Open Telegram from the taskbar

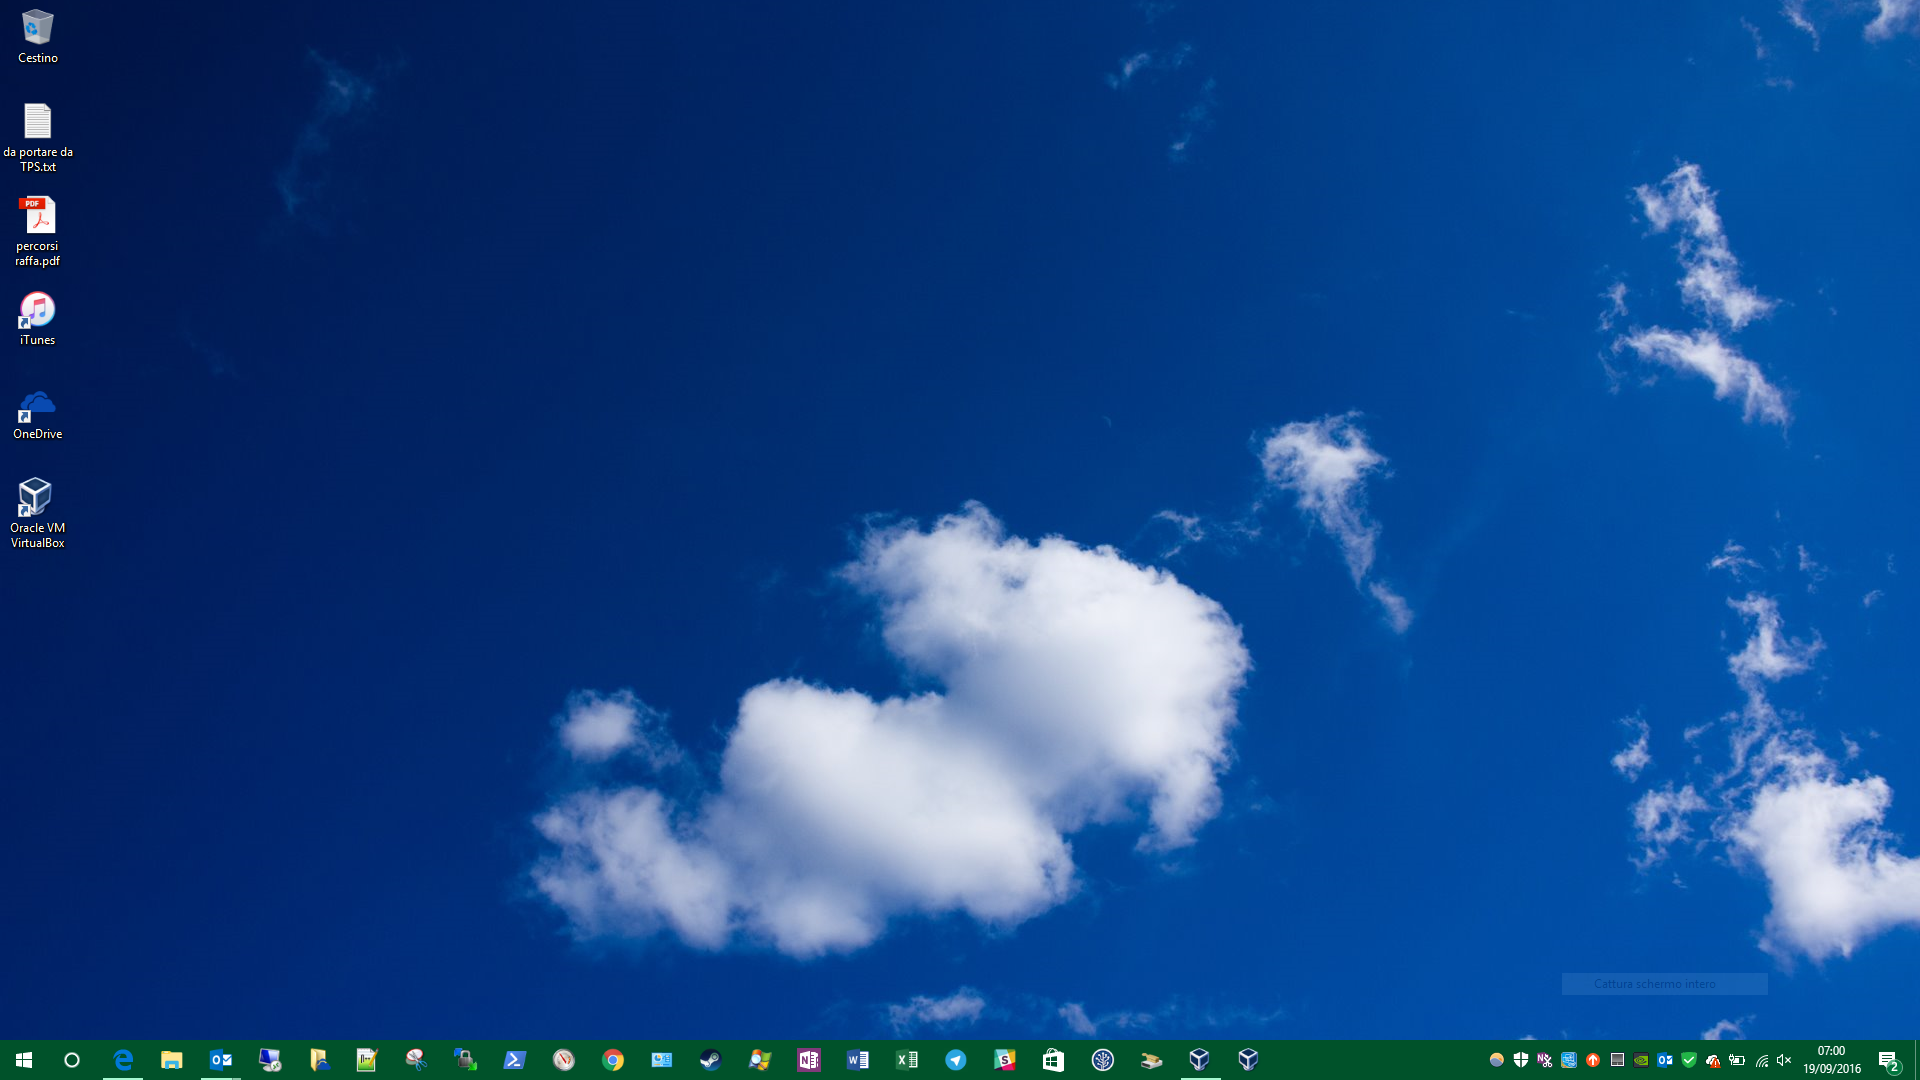[x=955, y=1060]
